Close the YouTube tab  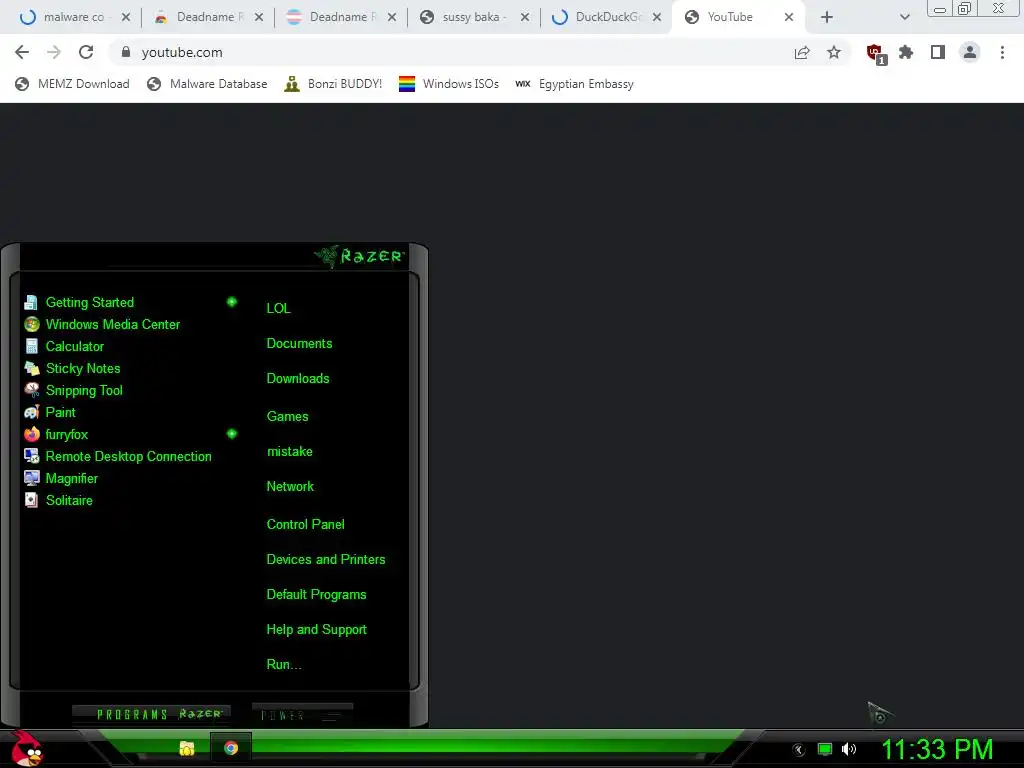point(789,17)
